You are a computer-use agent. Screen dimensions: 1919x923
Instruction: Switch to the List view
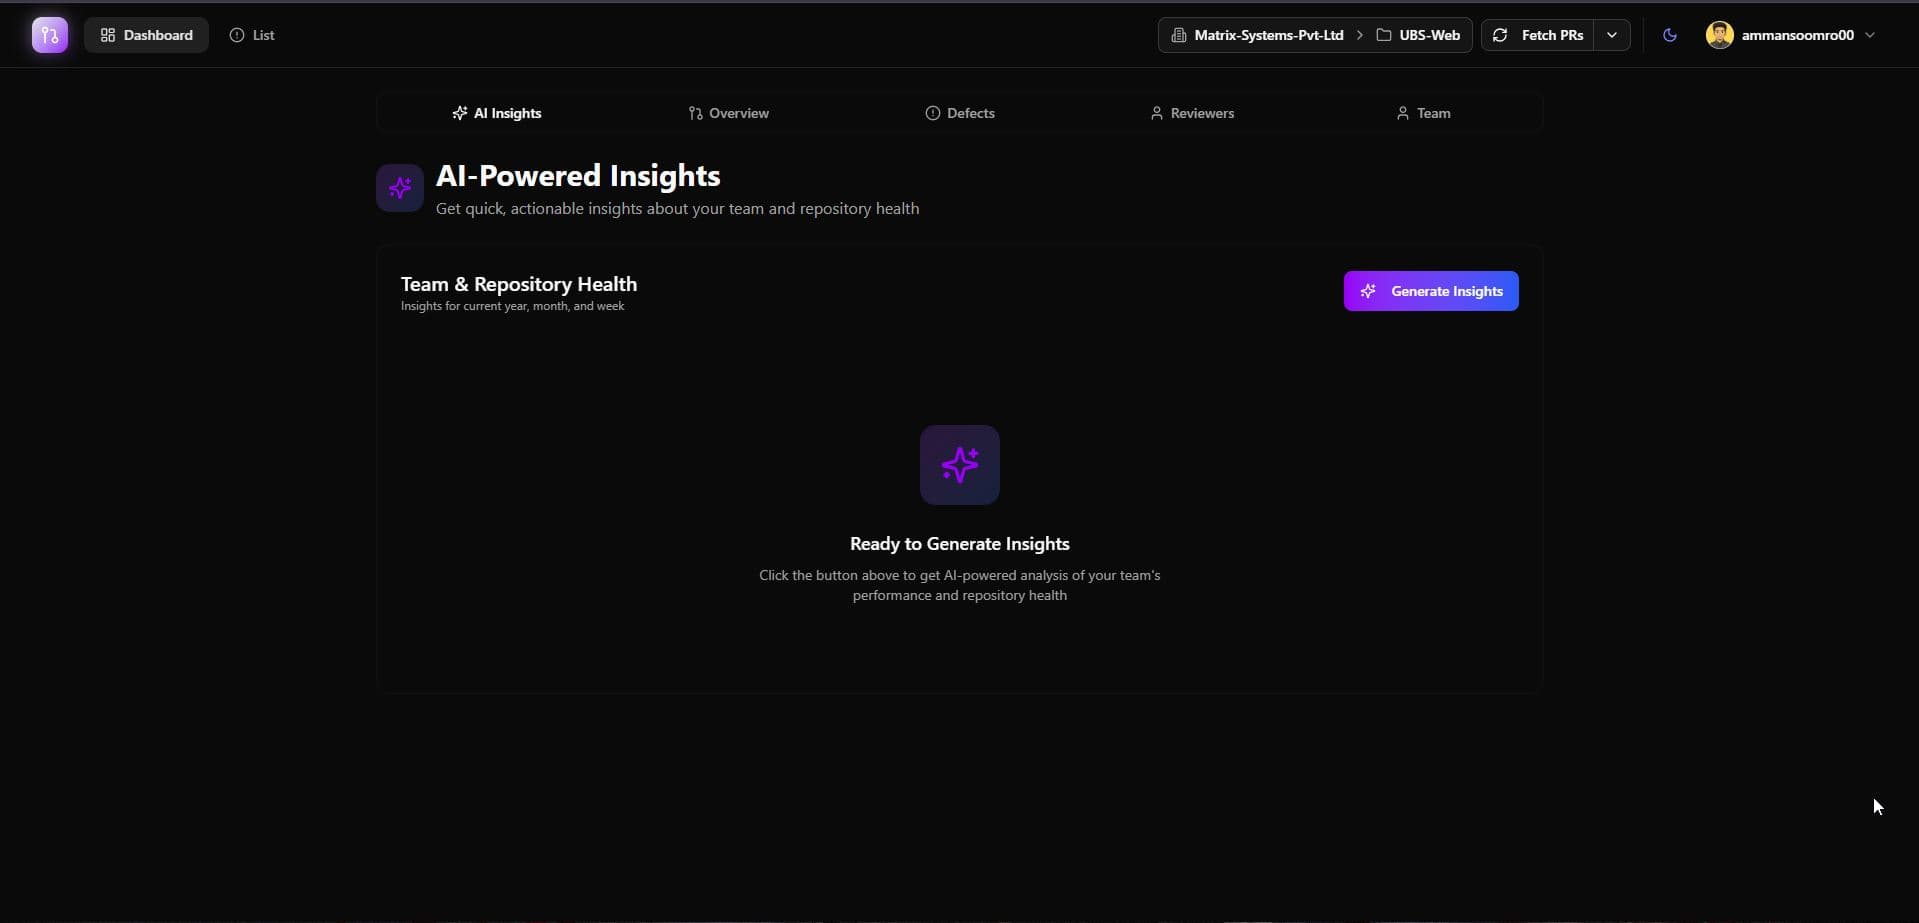pyautogui.click(x=252, y=35)
